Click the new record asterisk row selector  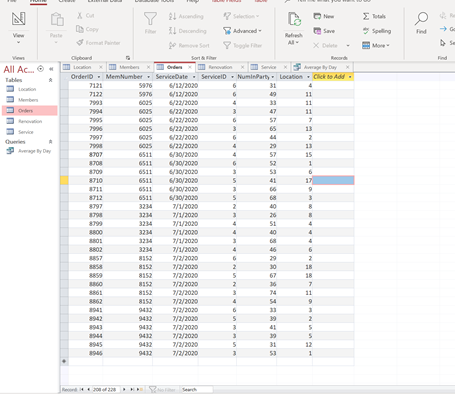click(64, 361)
